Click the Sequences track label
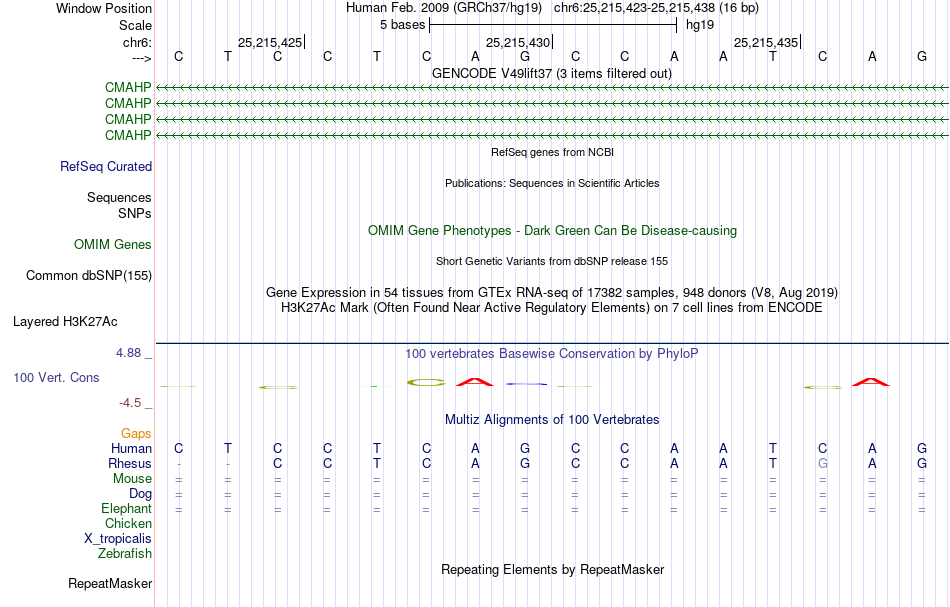This screenshot has width=950, height=607. pos(119,197)
